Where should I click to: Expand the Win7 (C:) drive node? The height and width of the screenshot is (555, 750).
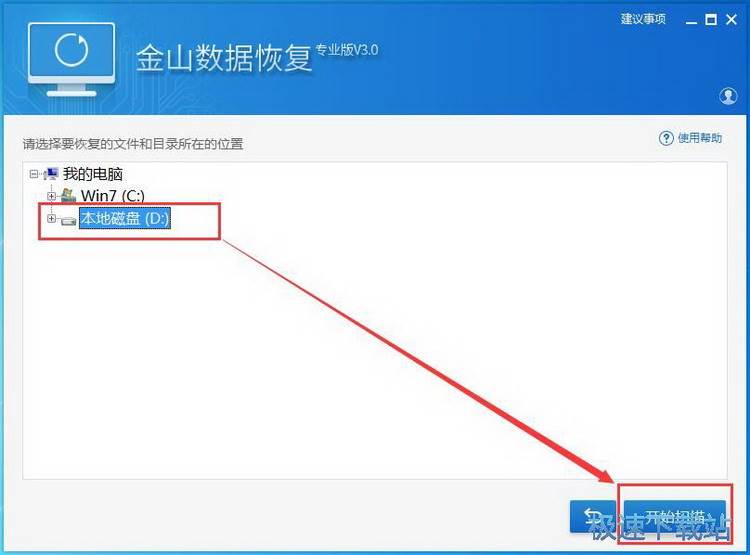51,196
